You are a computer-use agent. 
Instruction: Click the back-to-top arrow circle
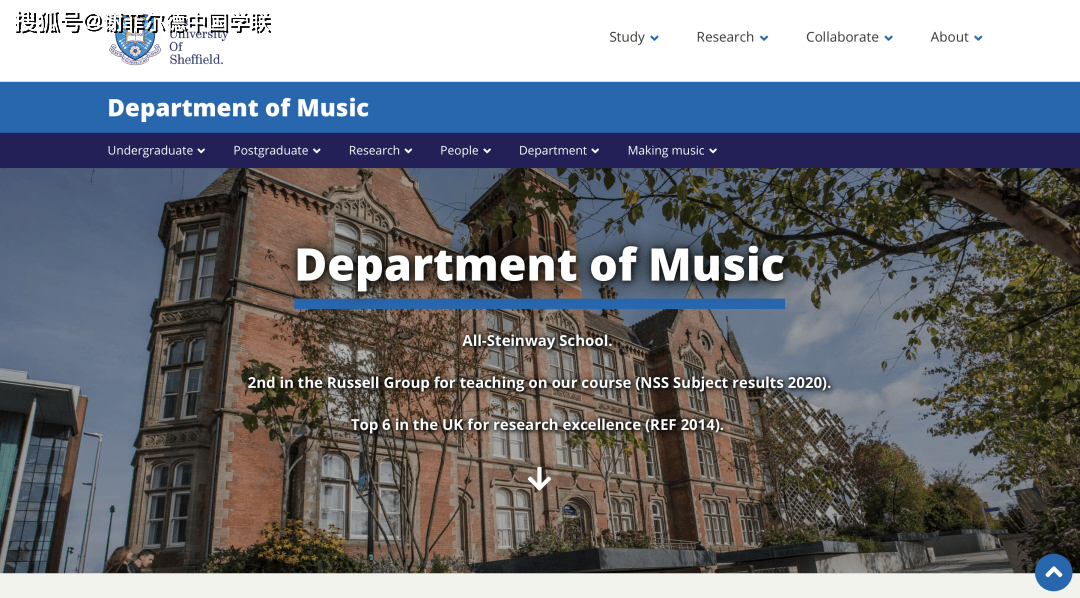click(x=1053, y=572)
